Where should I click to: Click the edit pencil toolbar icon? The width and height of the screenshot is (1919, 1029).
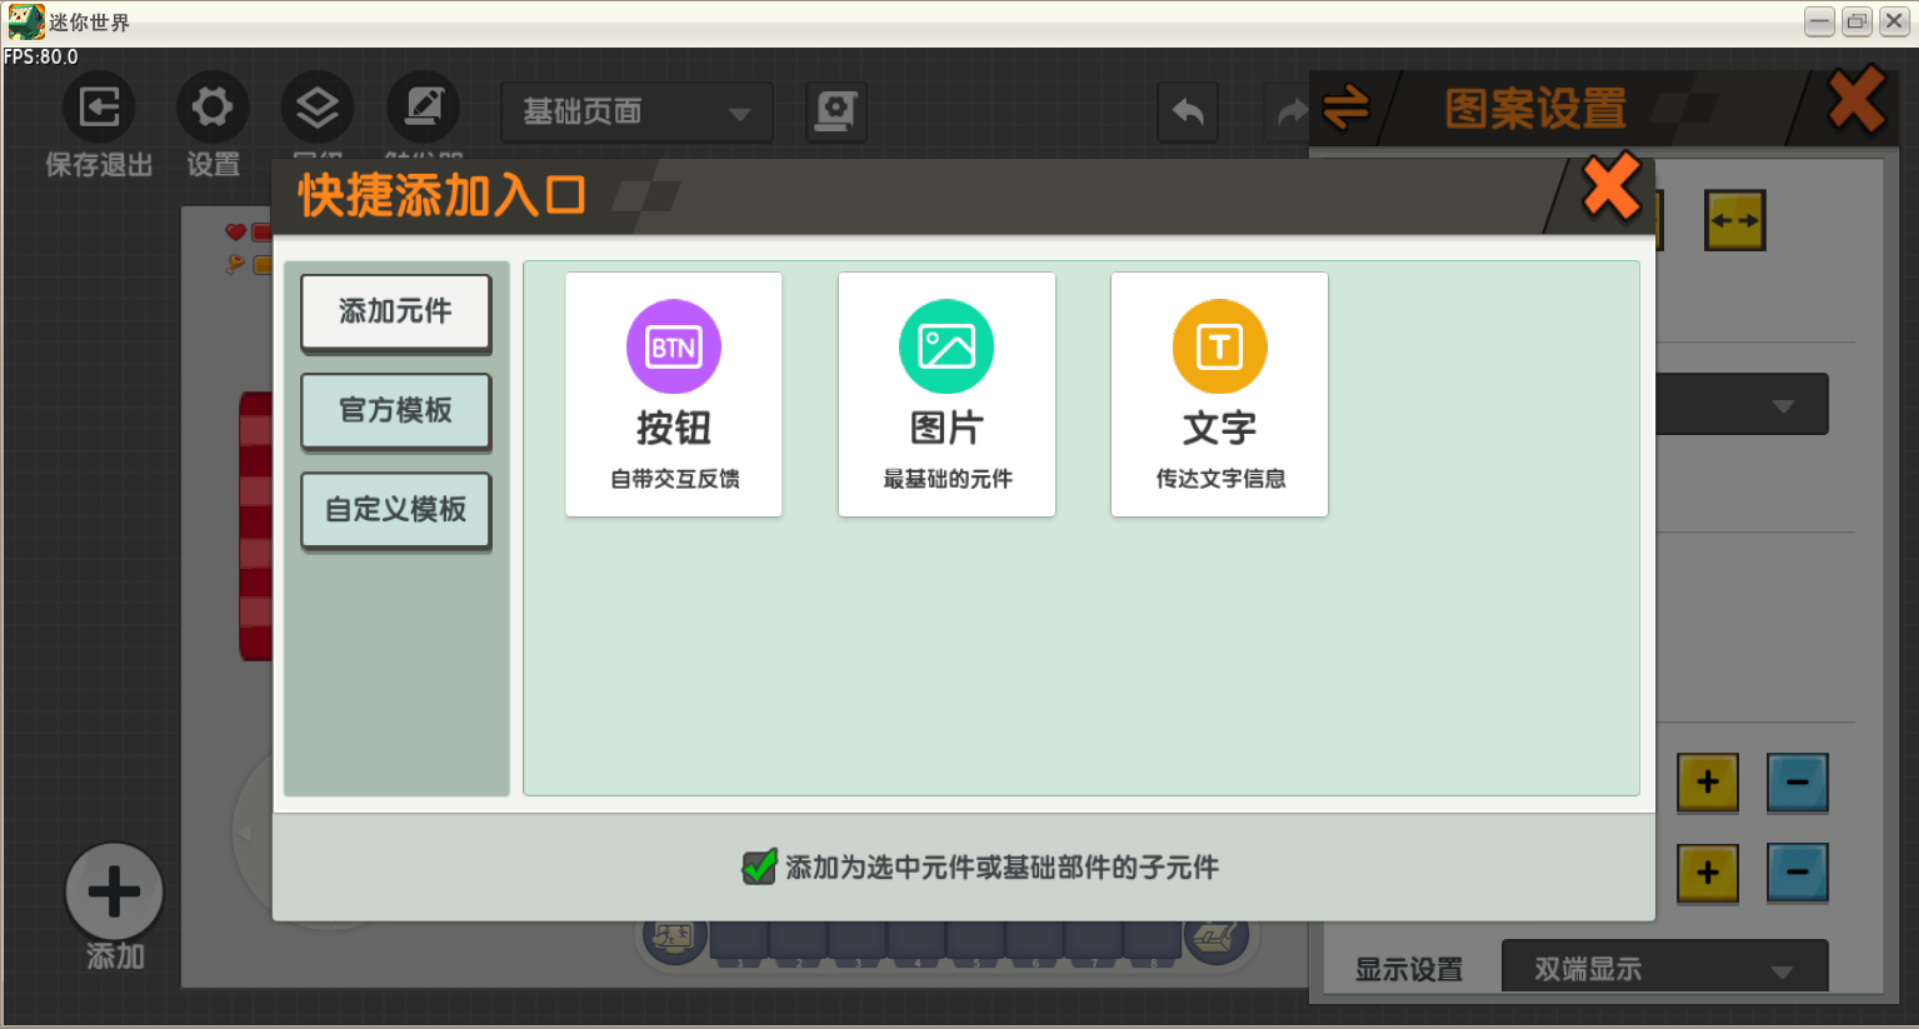423,107
